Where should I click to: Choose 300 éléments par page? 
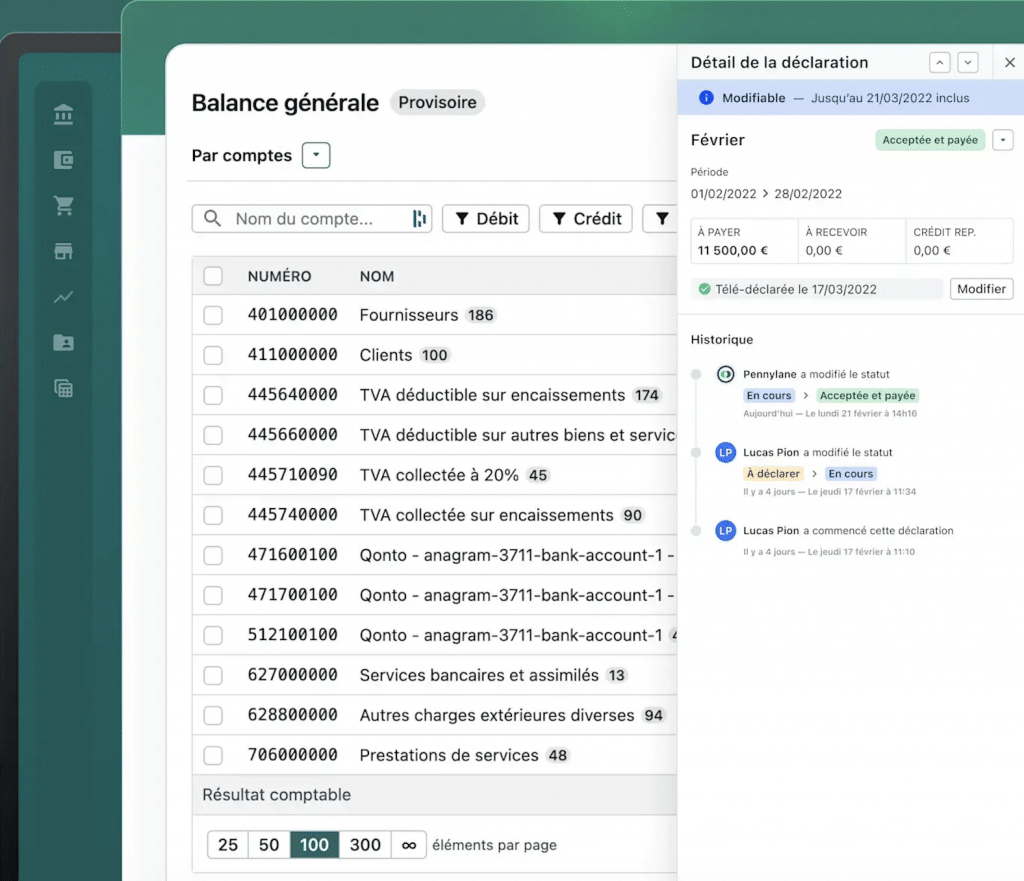365,845
